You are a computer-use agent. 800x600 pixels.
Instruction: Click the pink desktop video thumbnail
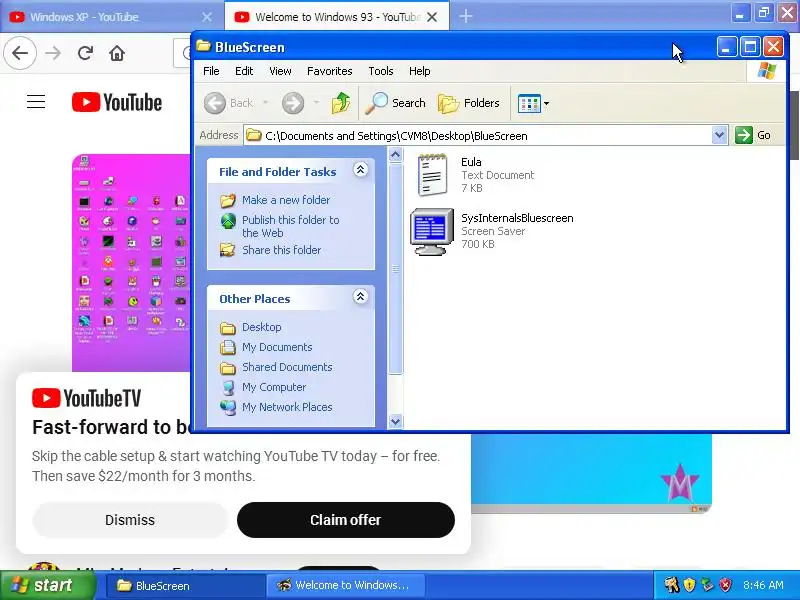(131, 263)
